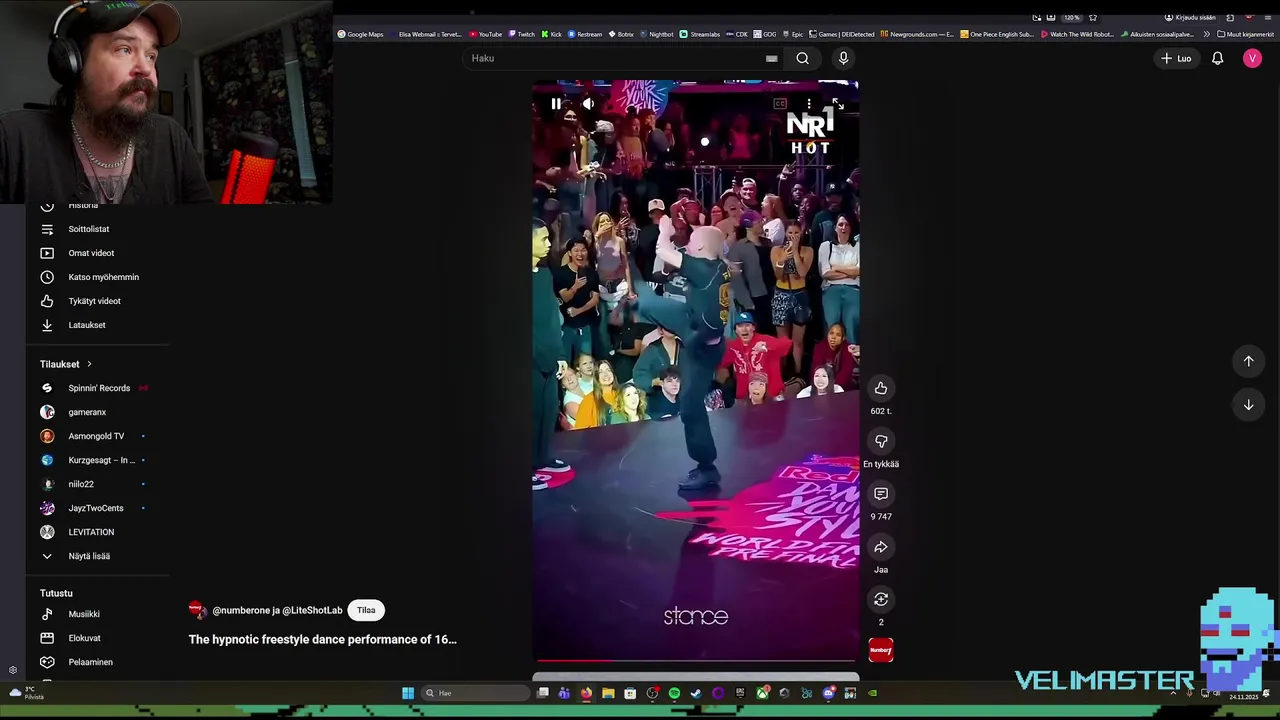Go to the next Short with down arrow

coord(1248,405)
